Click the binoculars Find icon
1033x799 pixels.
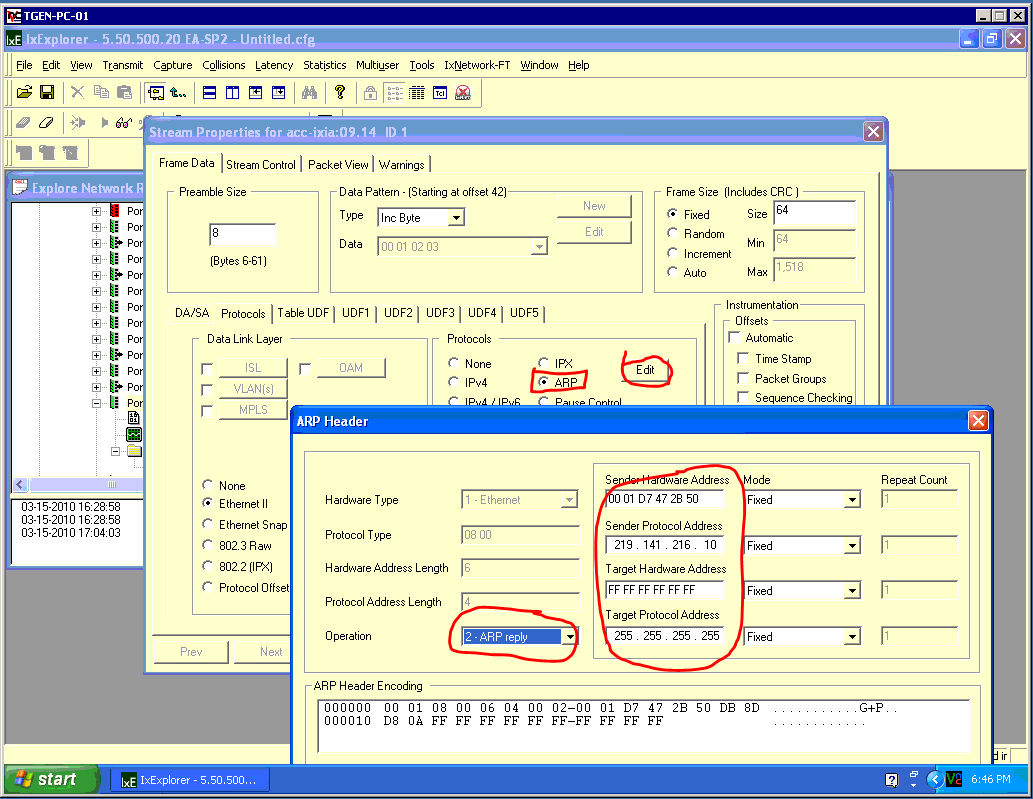point(310,92)
